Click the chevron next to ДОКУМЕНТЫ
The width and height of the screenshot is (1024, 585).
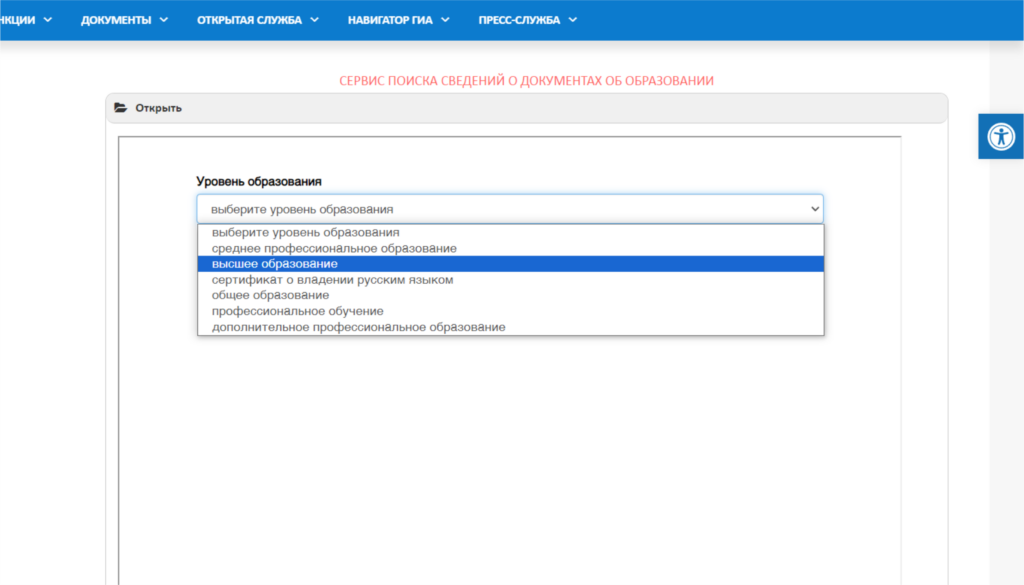pyautogui.click(x=164, y=20)
